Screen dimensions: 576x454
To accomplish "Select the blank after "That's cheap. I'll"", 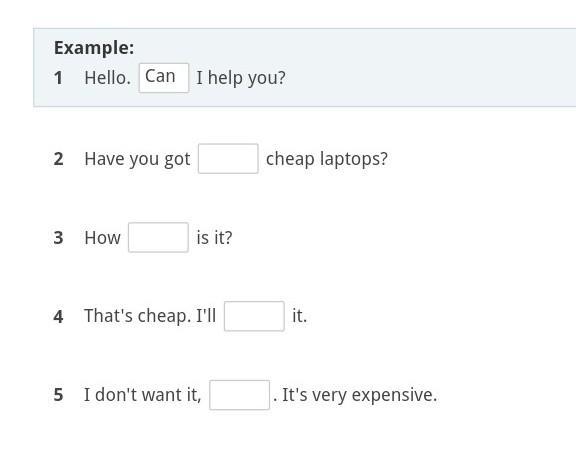I will [254, 316].
